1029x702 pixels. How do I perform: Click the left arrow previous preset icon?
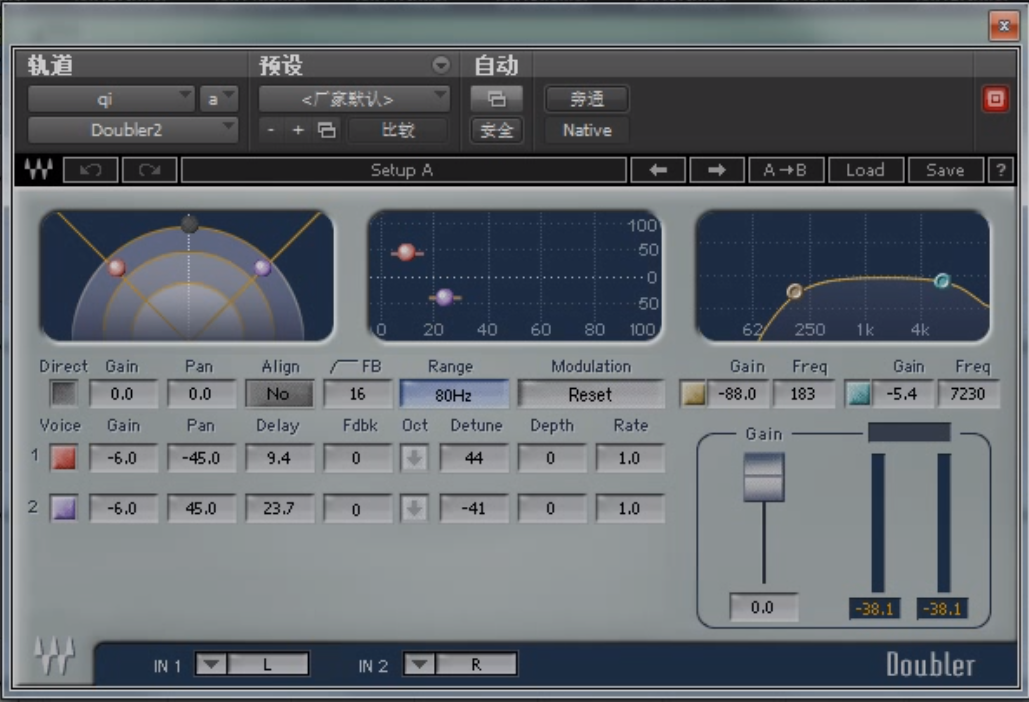click(x=658, y=170)
